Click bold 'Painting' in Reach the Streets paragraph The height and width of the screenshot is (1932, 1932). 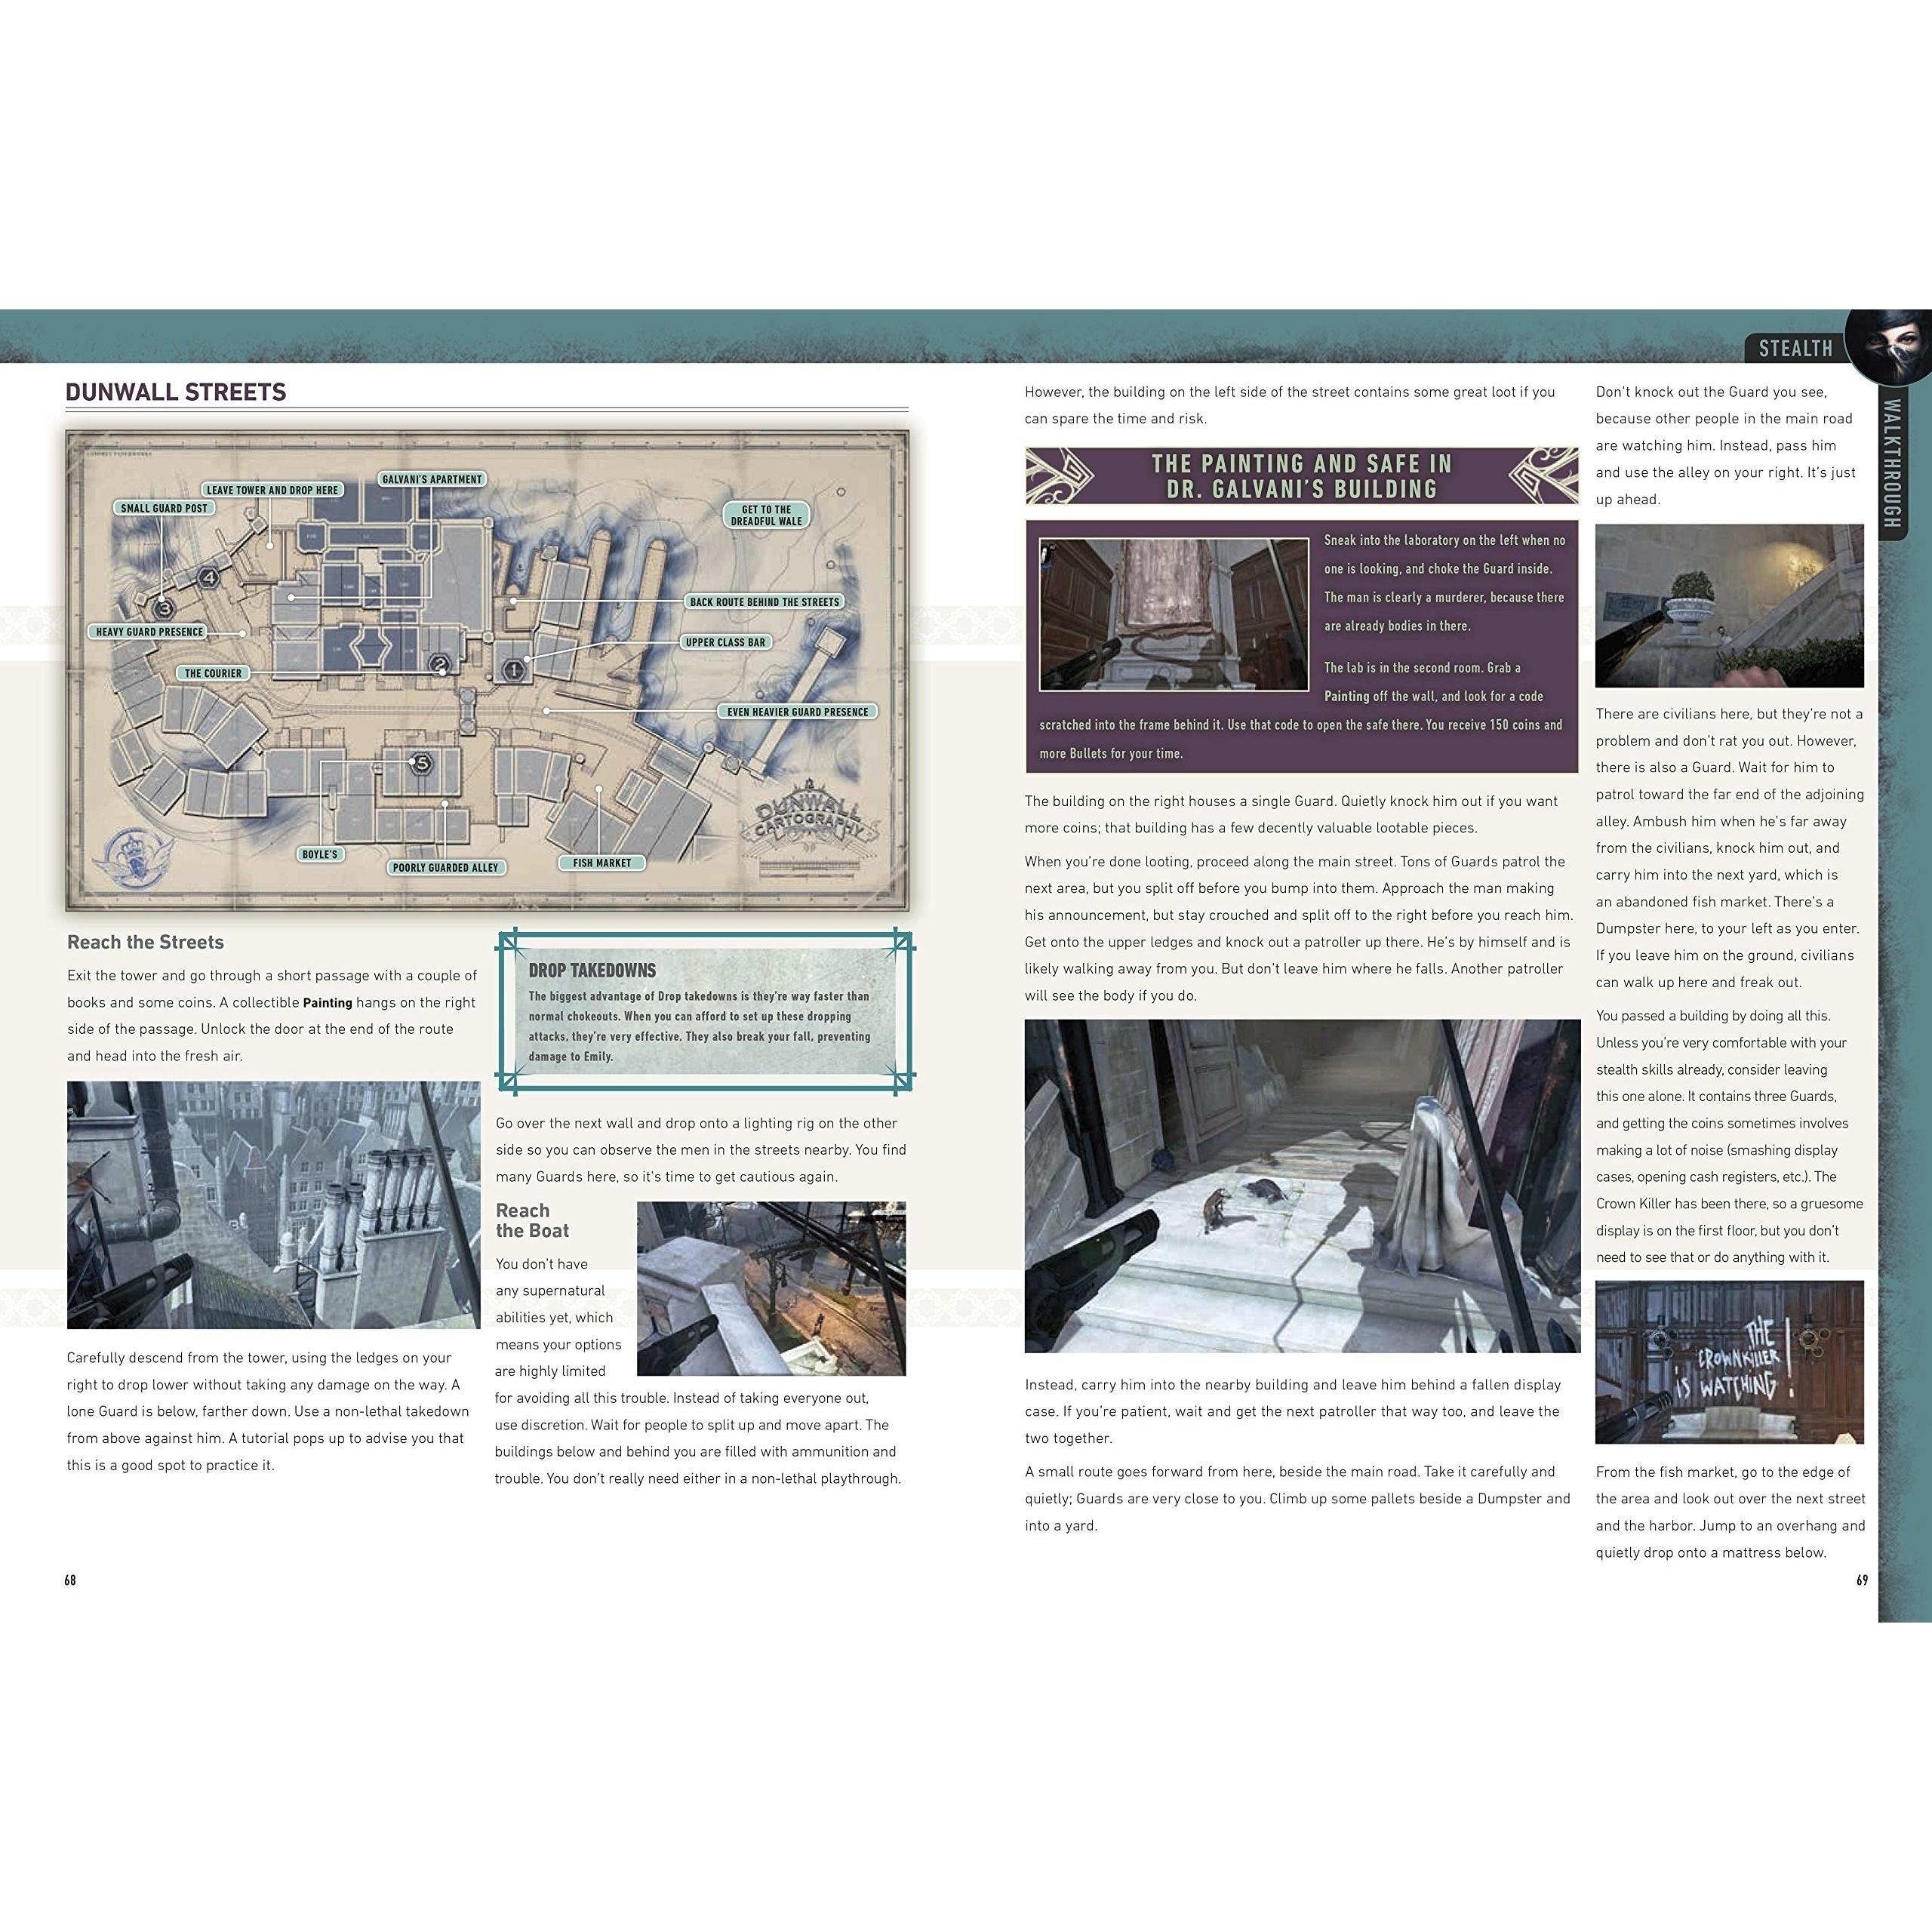tap(328, 1003)
